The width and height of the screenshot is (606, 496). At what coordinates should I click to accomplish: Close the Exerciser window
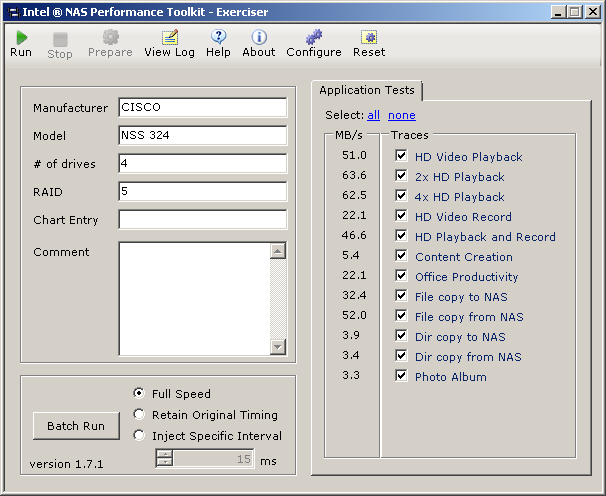point(592,12)
